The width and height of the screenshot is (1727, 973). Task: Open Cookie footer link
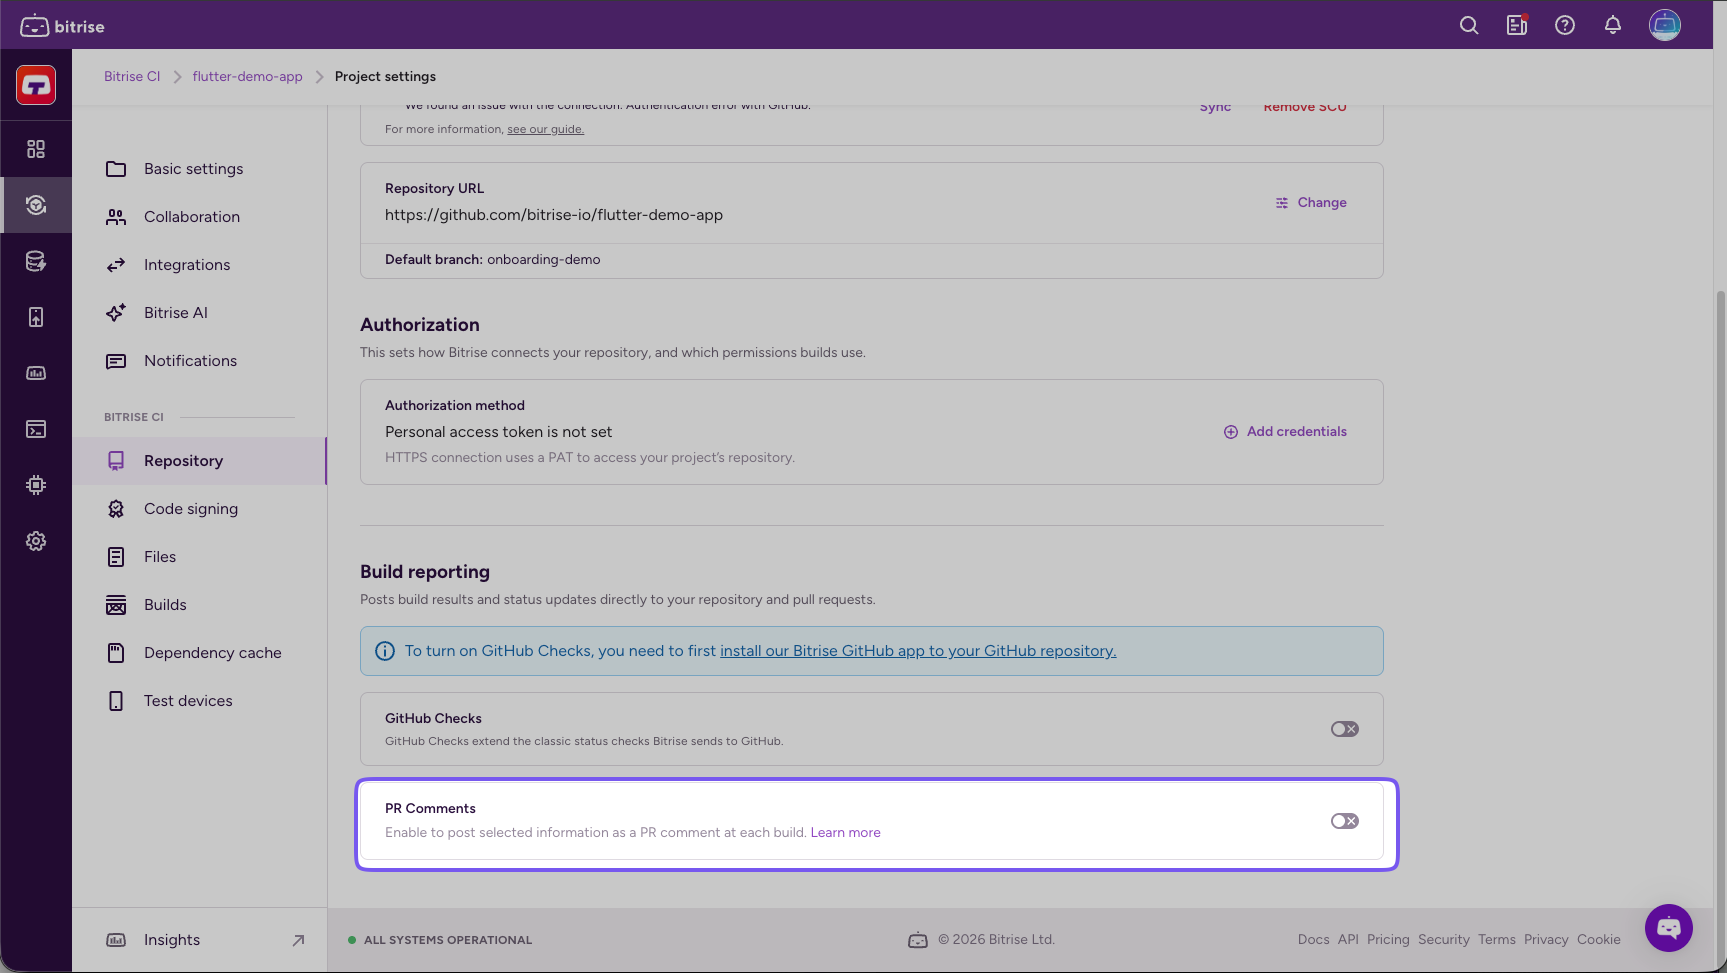(1599, 940)
